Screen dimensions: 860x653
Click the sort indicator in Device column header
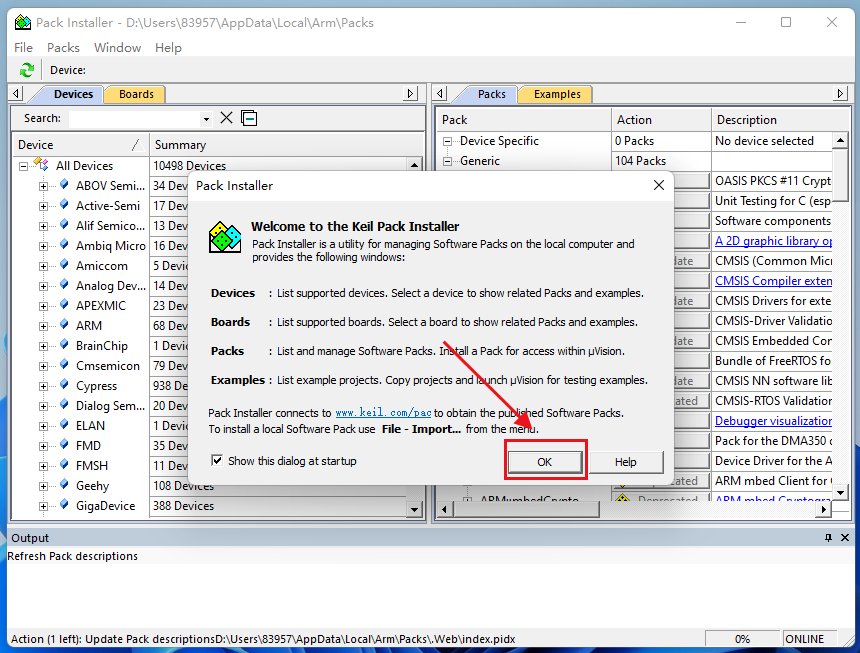(138, 145)
